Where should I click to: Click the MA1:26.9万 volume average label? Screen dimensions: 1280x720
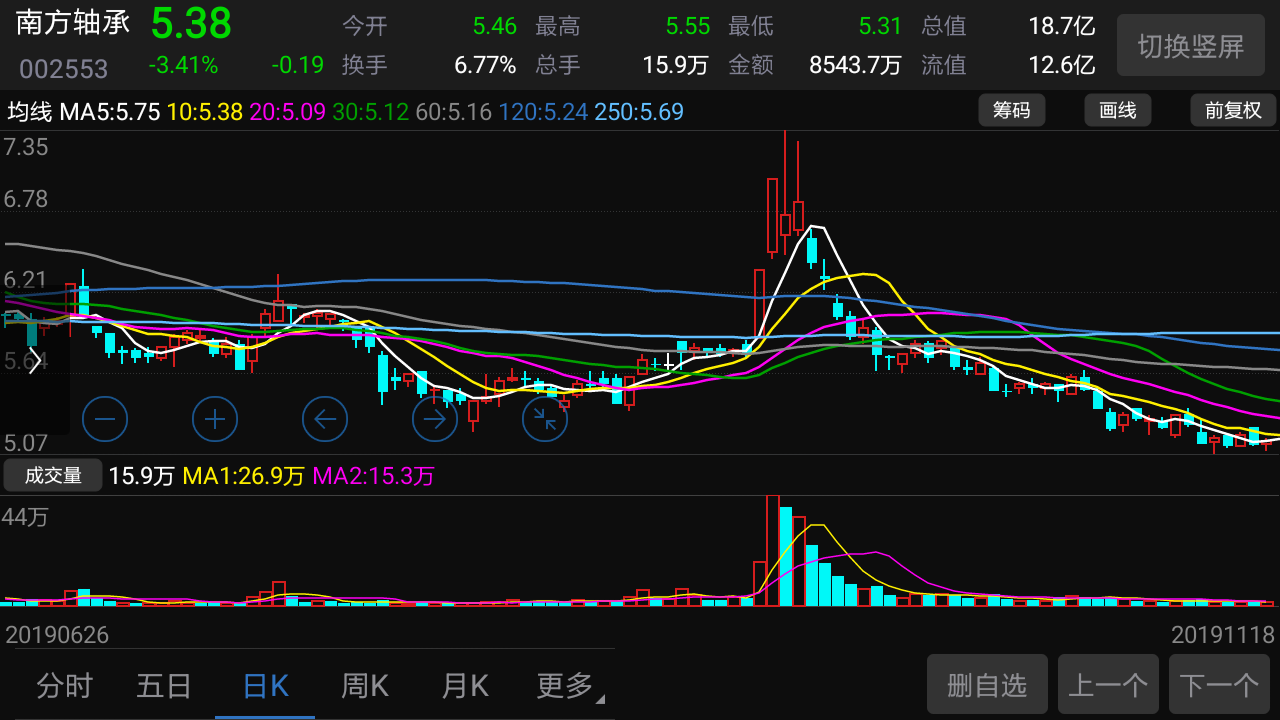pyautogui.click(x=243, y=476)
